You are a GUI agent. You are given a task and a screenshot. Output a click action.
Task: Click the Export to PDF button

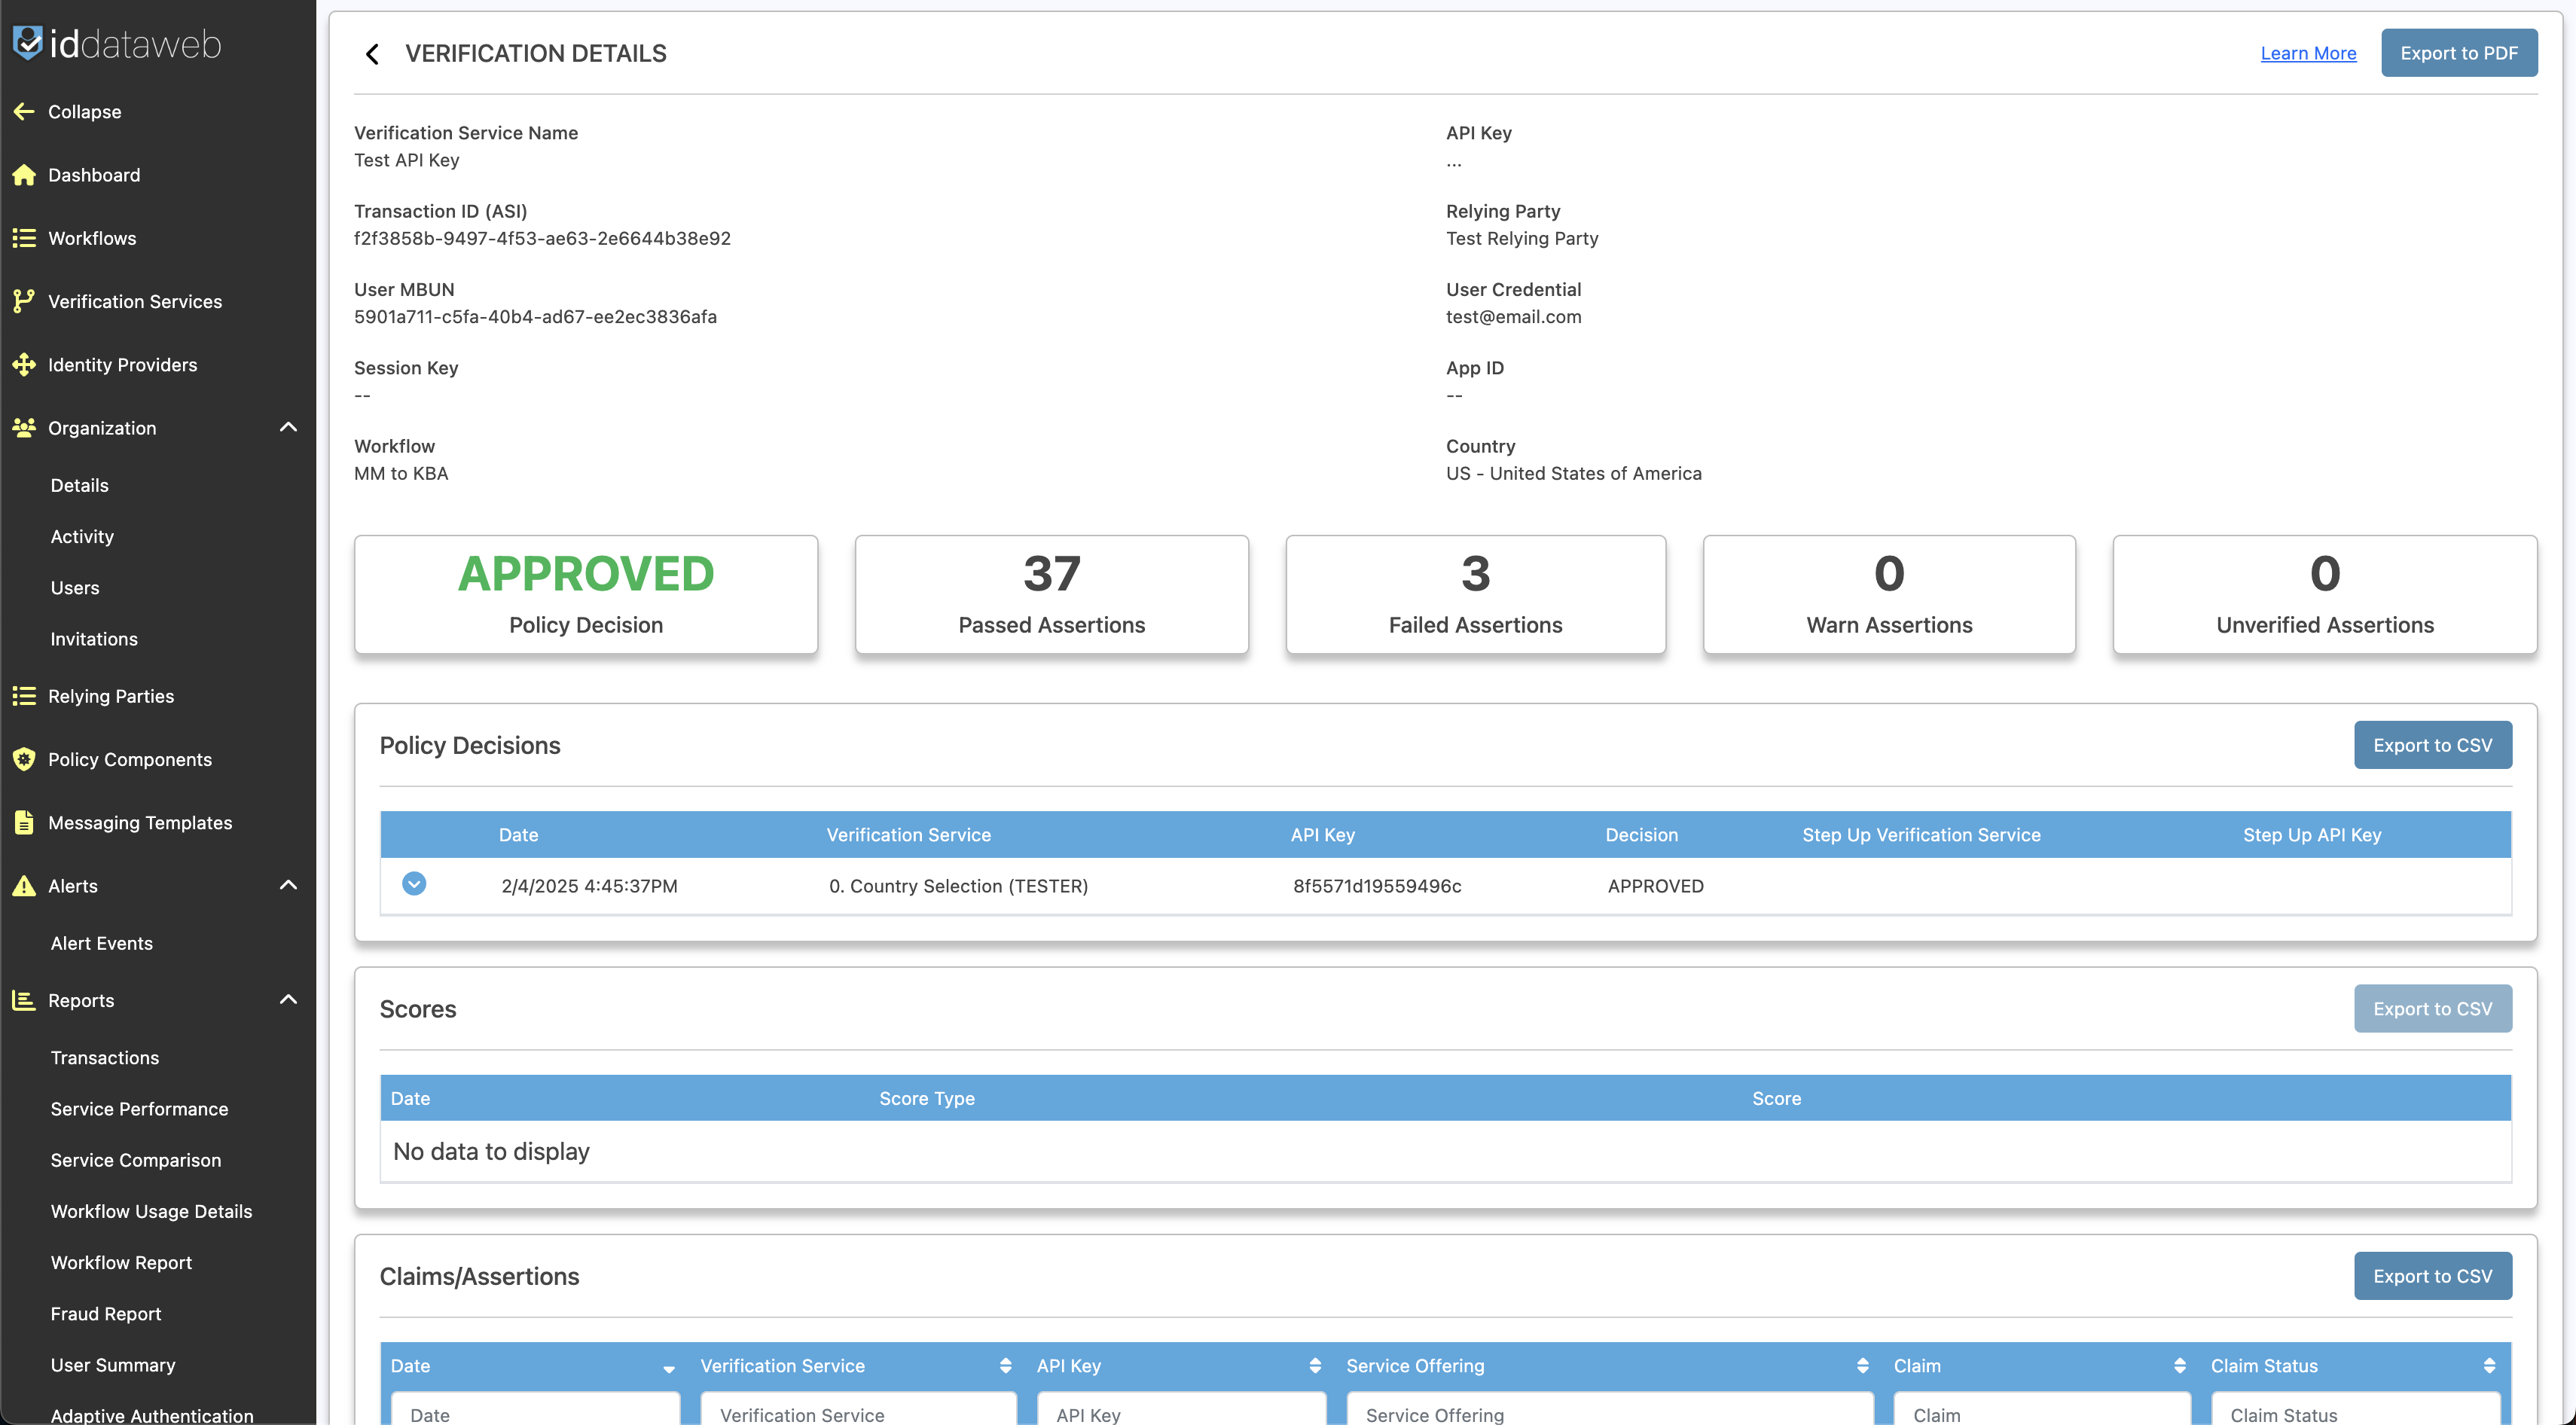(x=2459, y=53)
